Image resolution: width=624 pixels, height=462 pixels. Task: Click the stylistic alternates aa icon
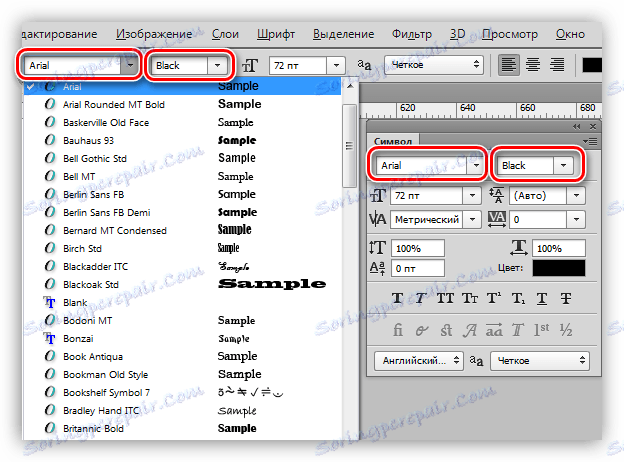(x=494, y=330)
